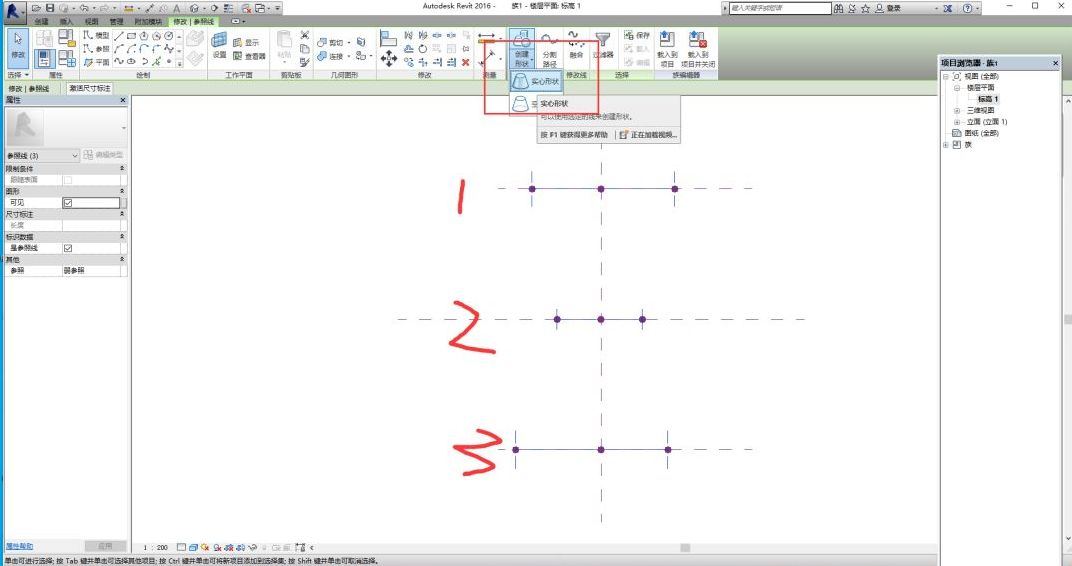The height and width of the screenshot is (566, 1072).
Task: Select the 分割路径 (Divide Path) tool
Action: click(549, 46)
